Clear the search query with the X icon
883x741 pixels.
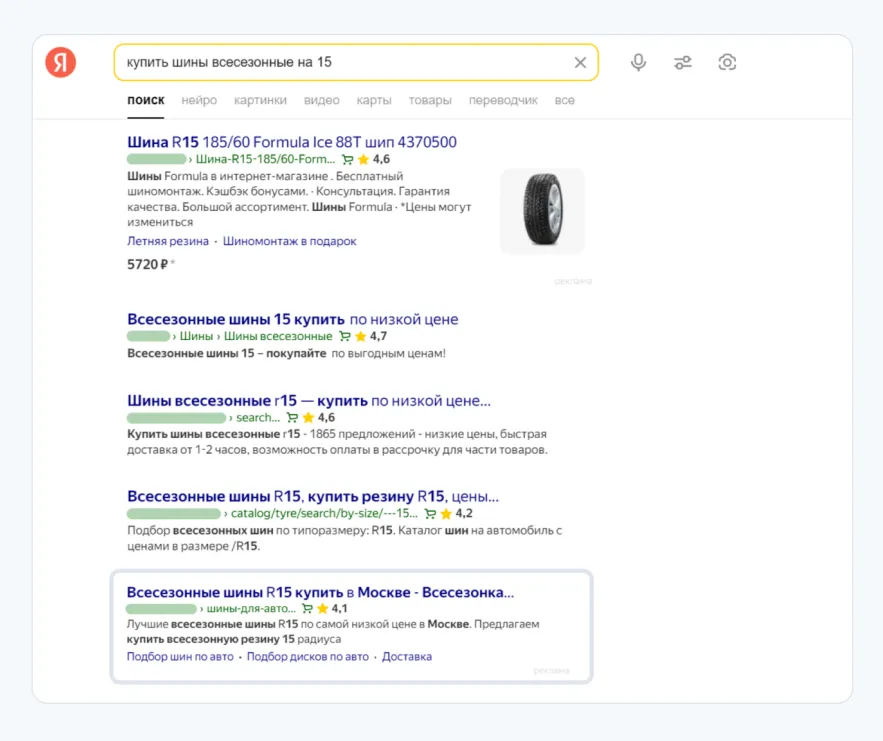580,63
